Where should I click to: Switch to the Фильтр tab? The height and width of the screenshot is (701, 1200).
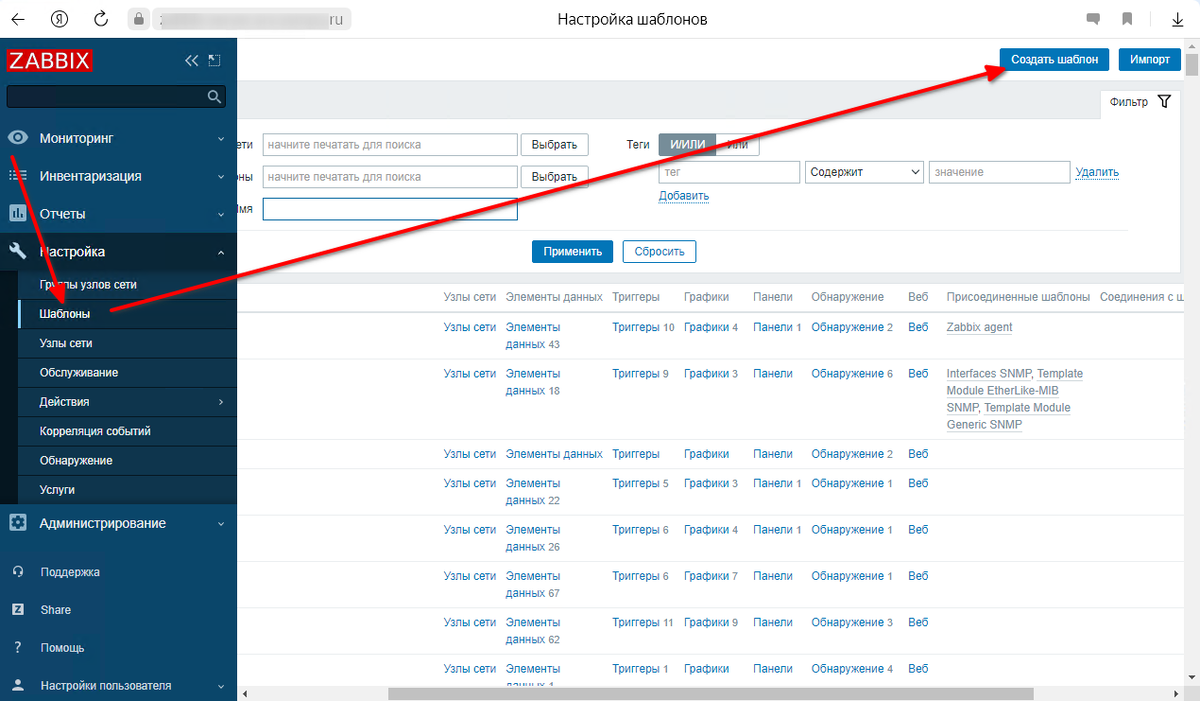pos(1140,102)
